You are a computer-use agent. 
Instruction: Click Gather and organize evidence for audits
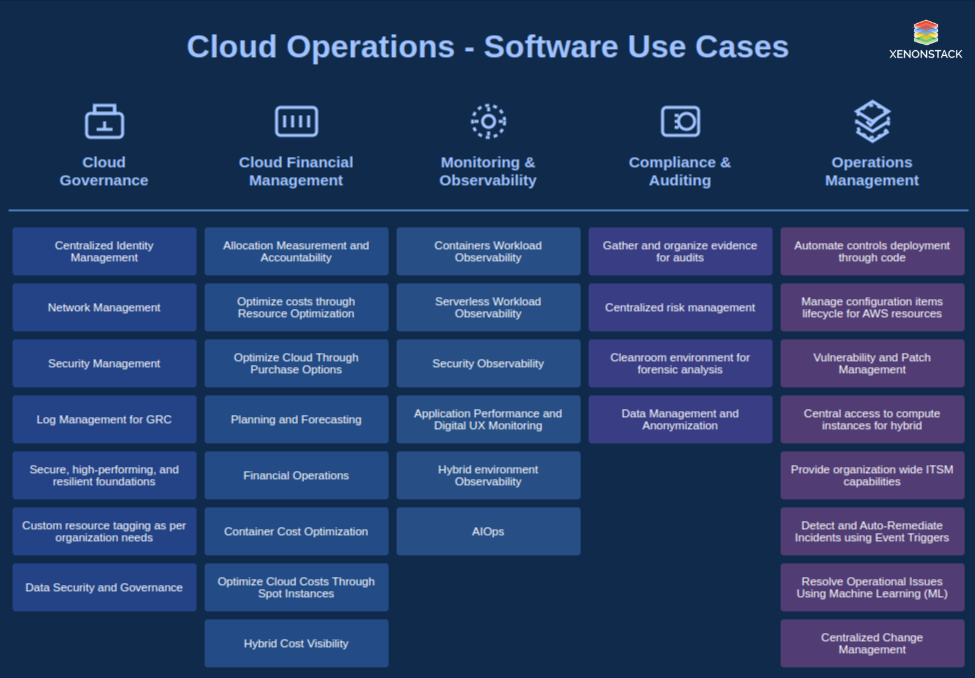tap(680, 251)
